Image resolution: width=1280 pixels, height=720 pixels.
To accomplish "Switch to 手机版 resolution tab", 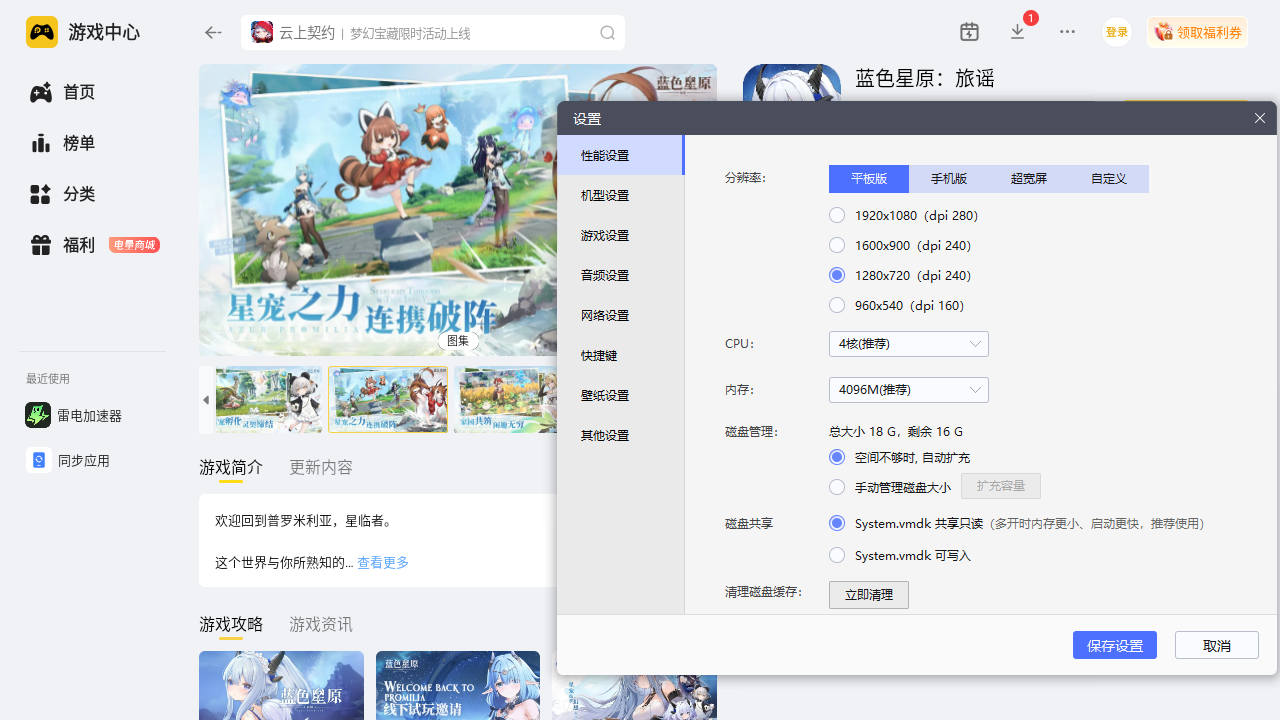I will point(948,179).
